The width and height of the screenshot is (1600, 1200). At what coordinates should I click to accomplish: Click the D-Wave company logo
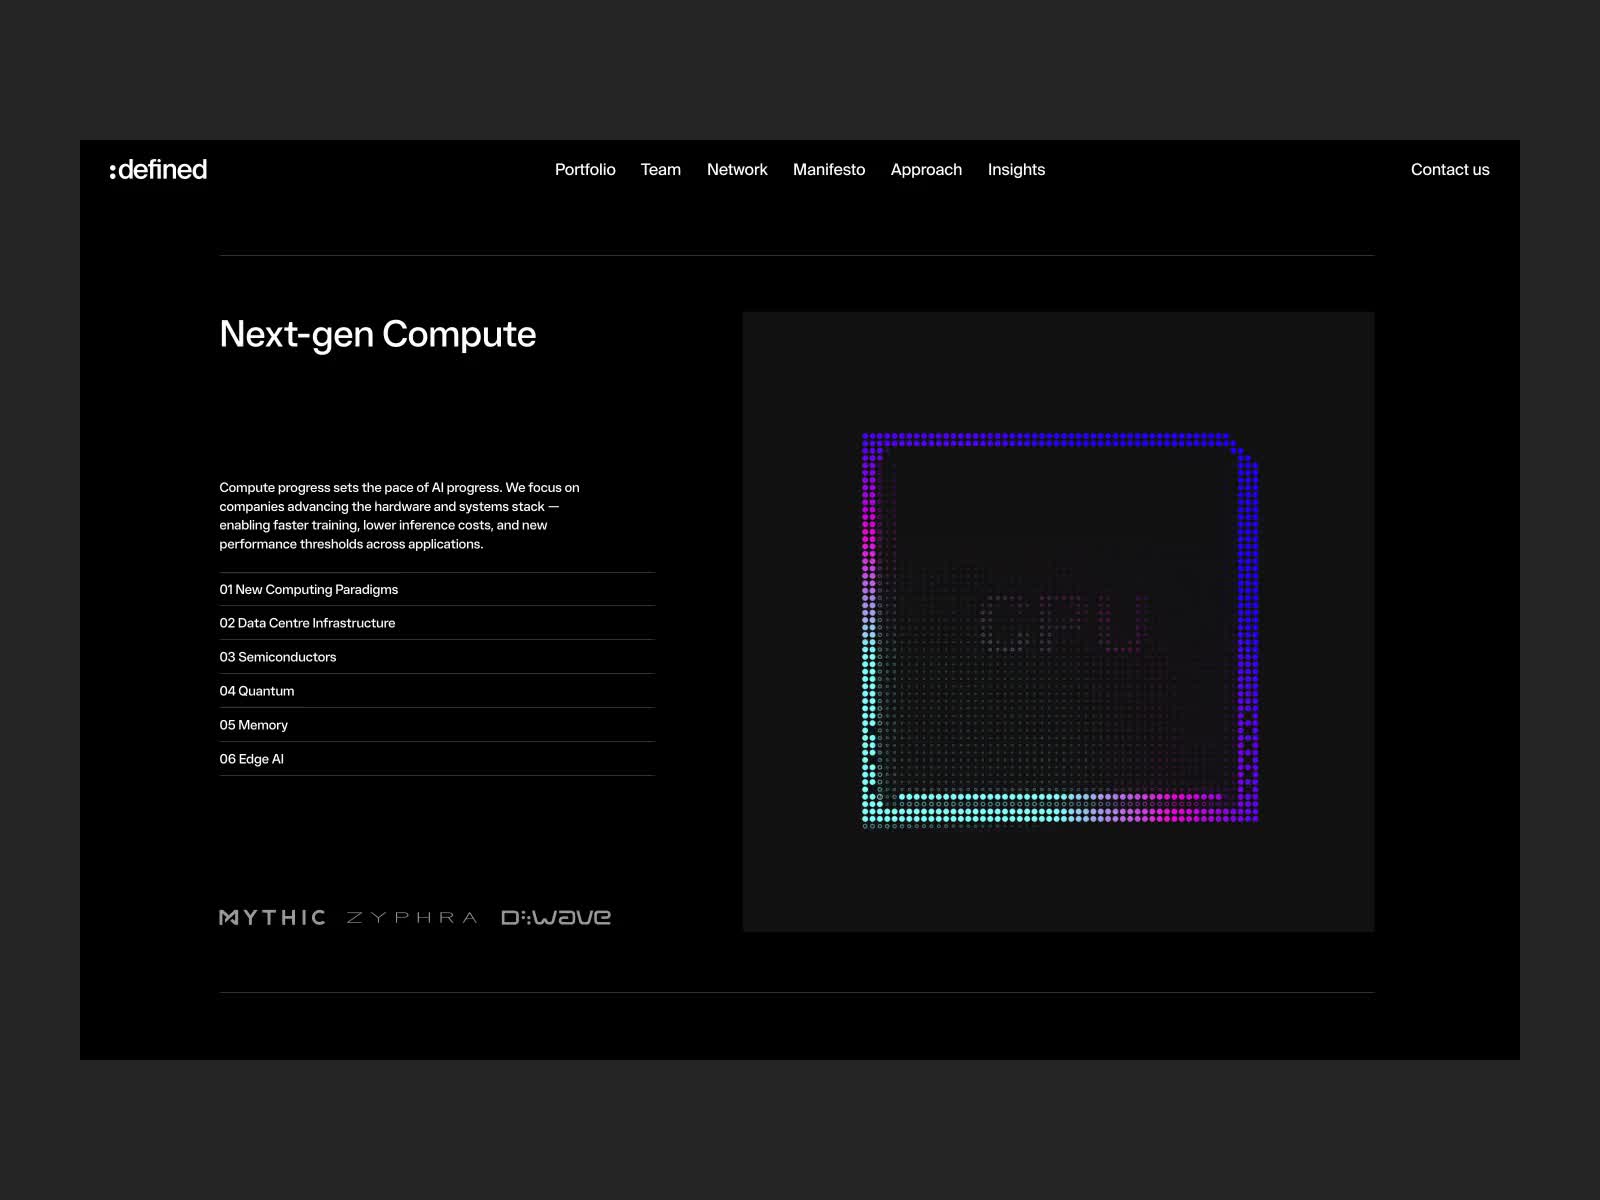(x=556, y=917)
